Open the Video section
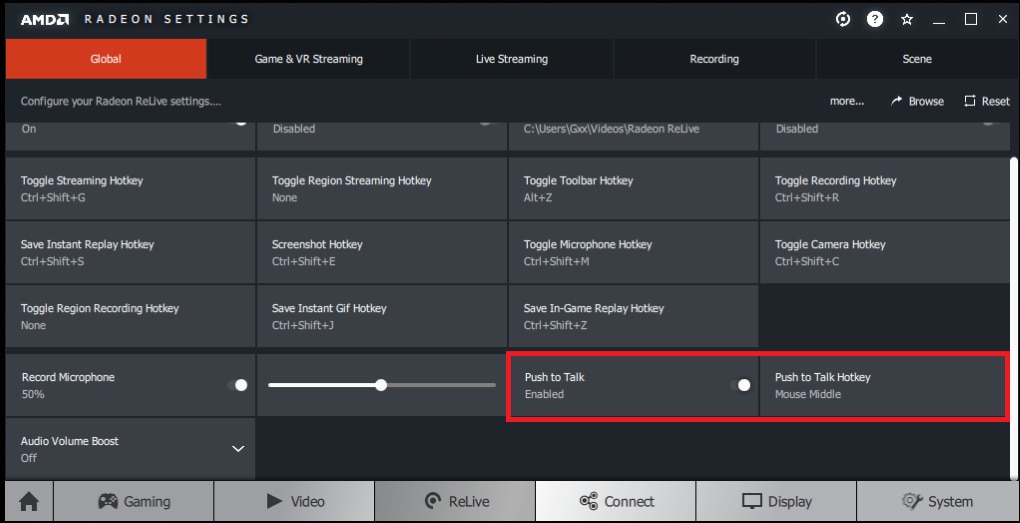The height and width of the screenshot is (523, 1020). click(x=294, y=502)
